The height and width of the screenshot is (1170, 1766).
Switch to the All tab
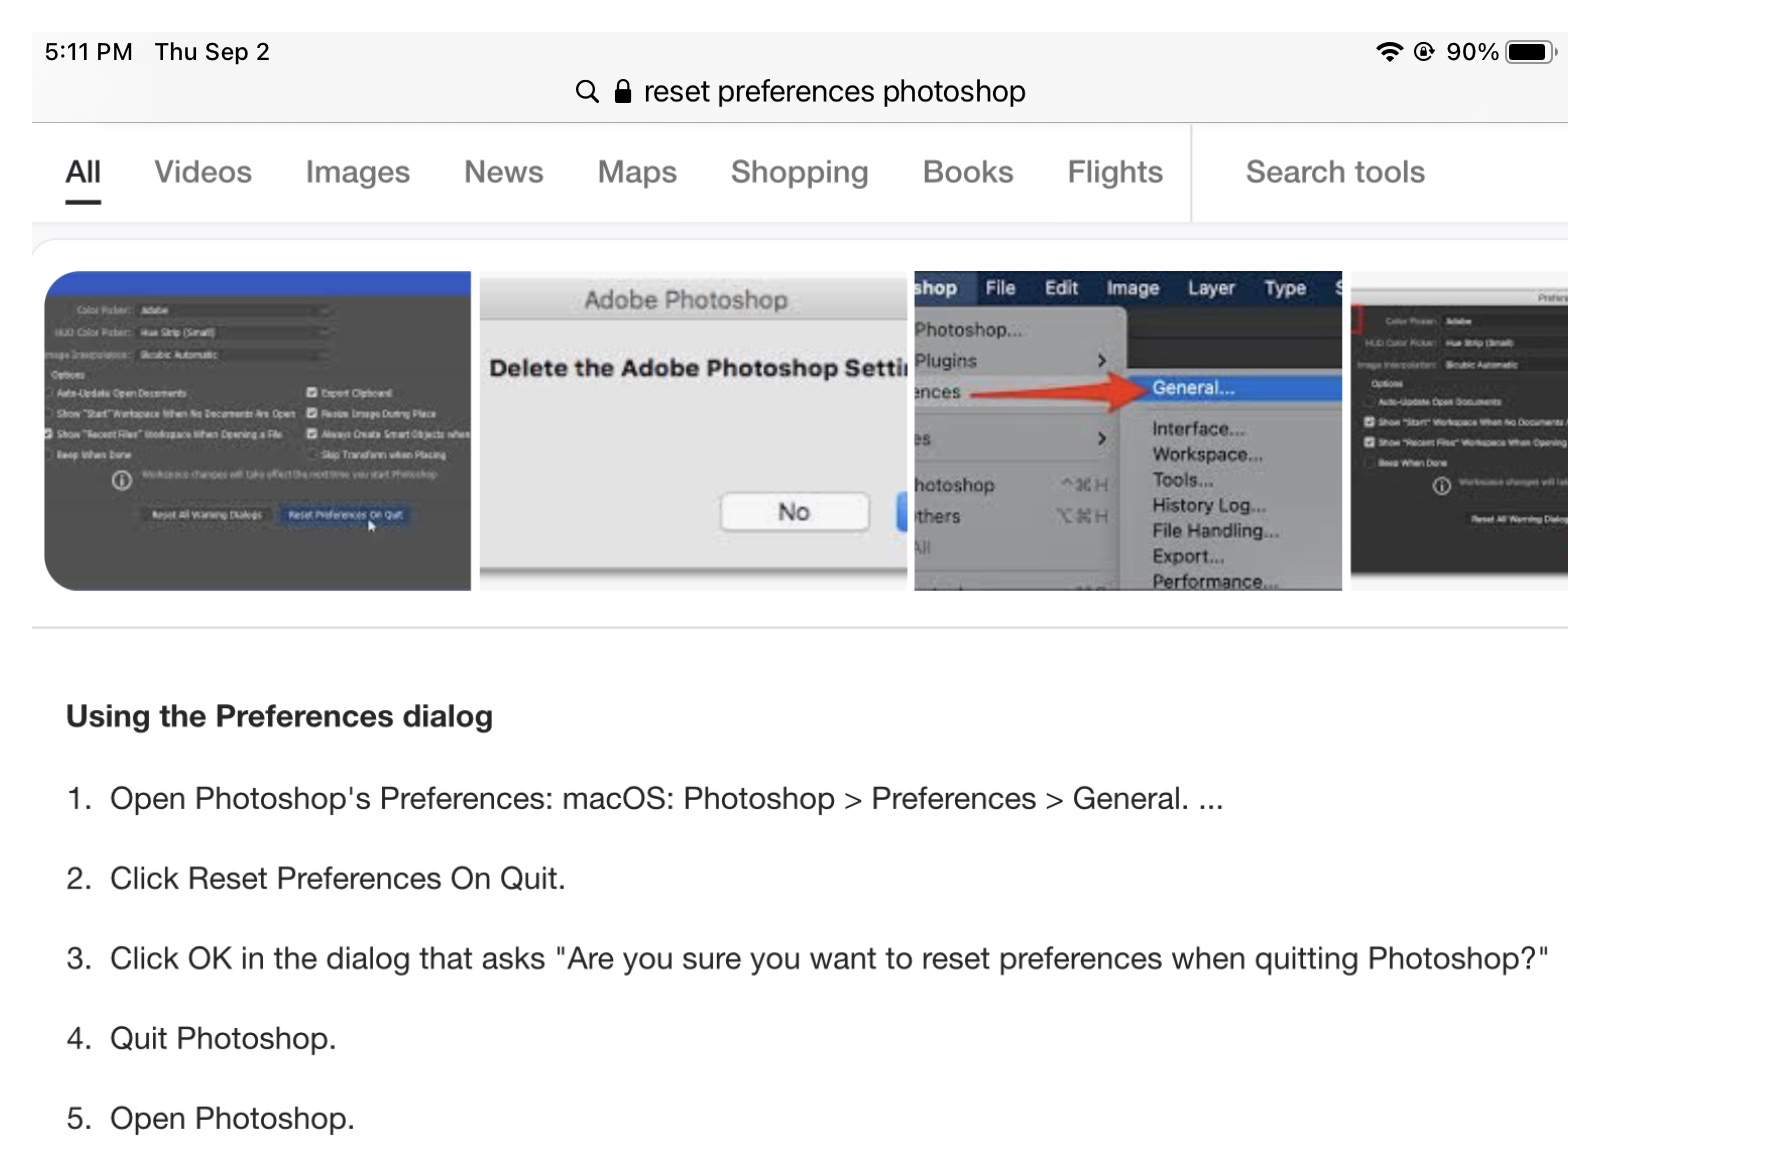coord(83,172)
